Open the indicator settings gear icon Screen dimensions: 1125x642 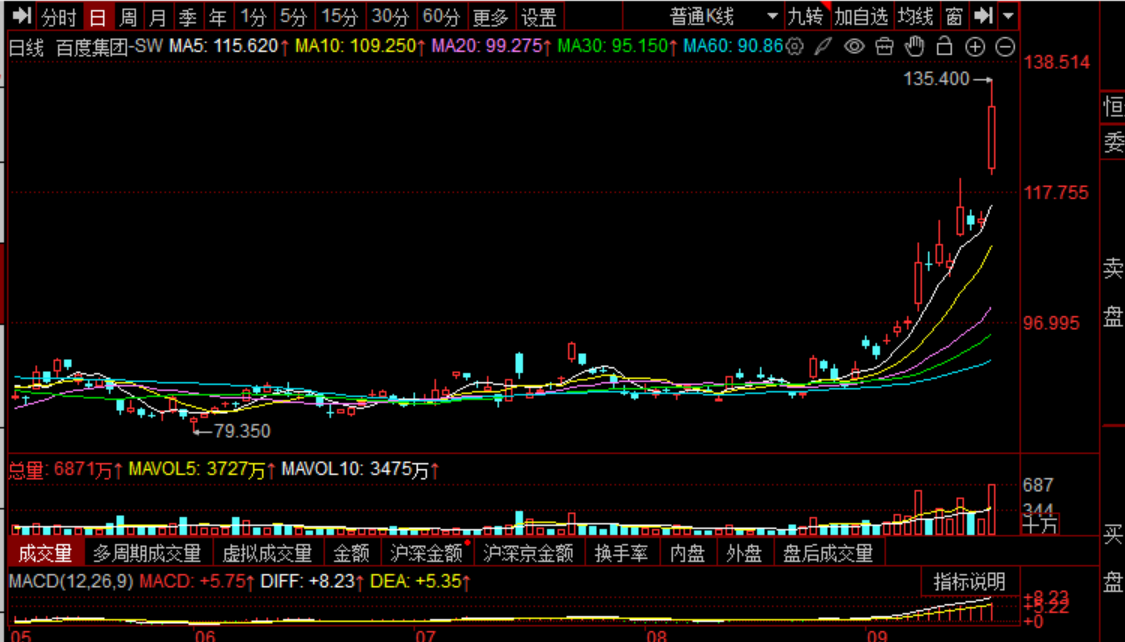pos(794,47)
